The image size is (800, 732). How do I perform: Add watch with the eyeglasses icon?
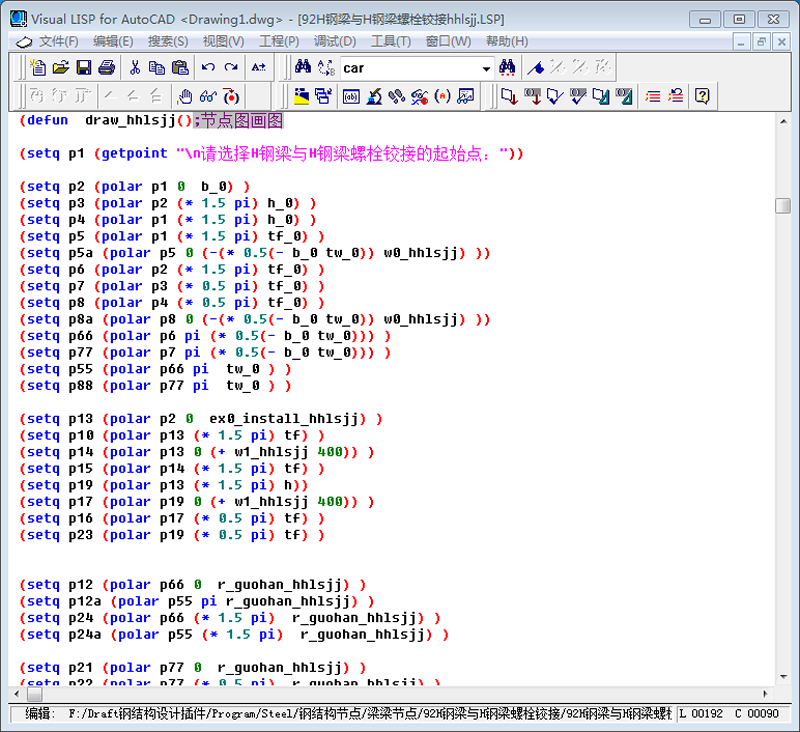coord(208,96)
